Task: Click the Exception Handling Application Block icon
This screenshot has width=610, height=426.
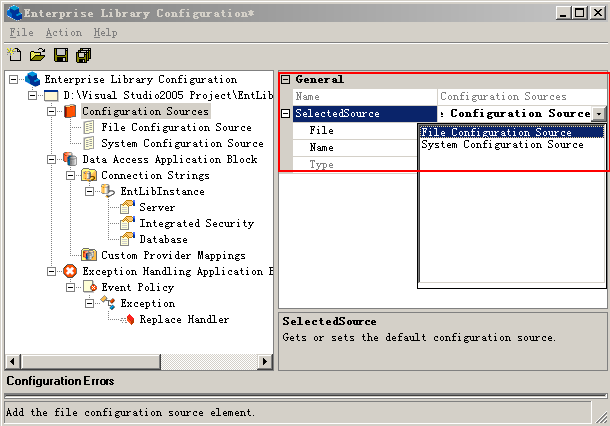Action: coord(70,272)
